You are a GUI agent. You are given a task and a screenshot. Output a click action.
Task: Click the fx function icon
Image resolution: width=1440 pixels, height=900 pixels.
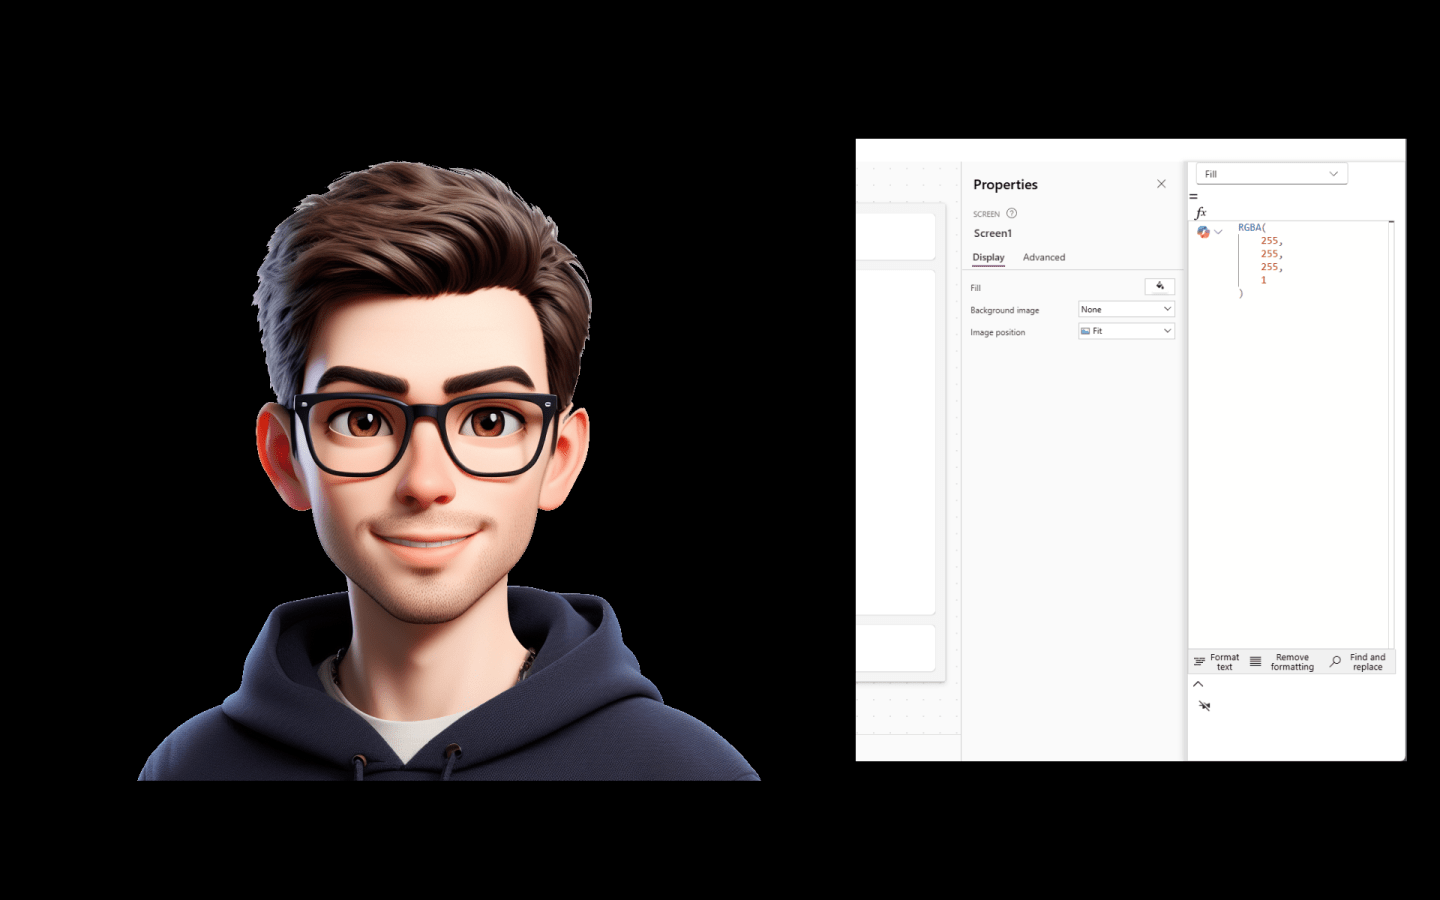tap(1201, 212)
